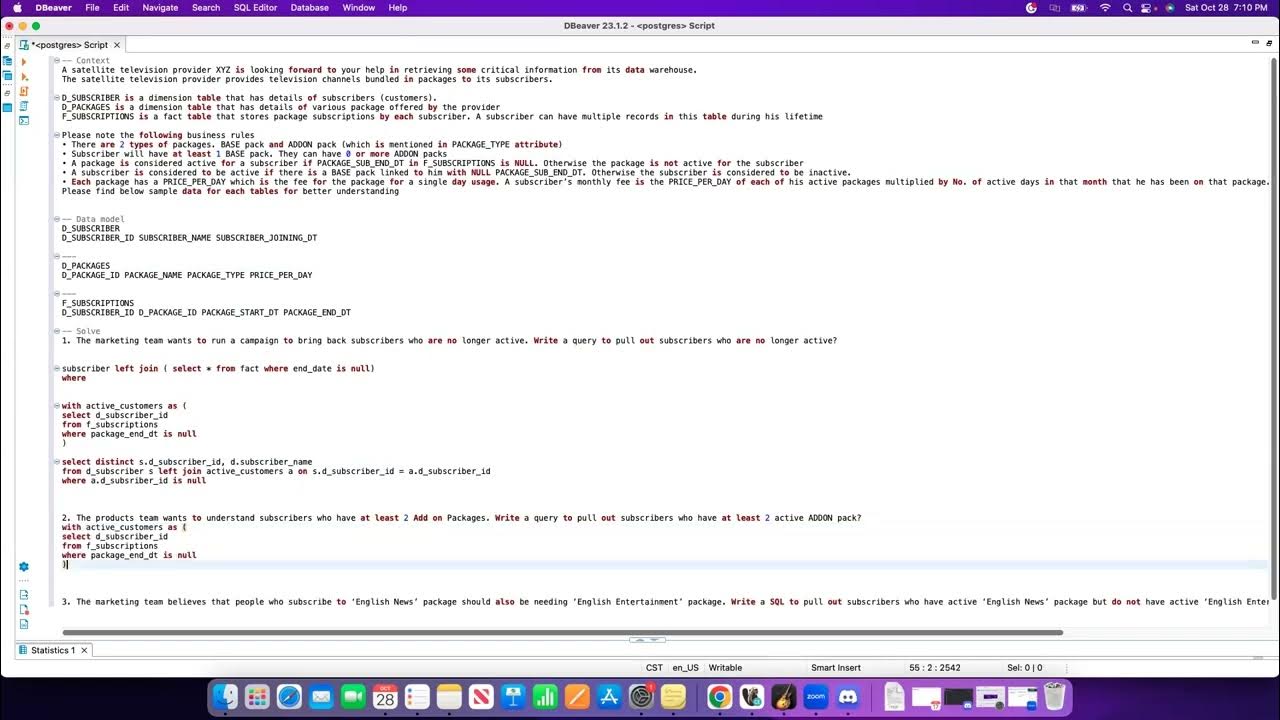Collapse the Context comment fold marker
Viewport: 1280px width, 720px height.
click(x=57, y=61)
